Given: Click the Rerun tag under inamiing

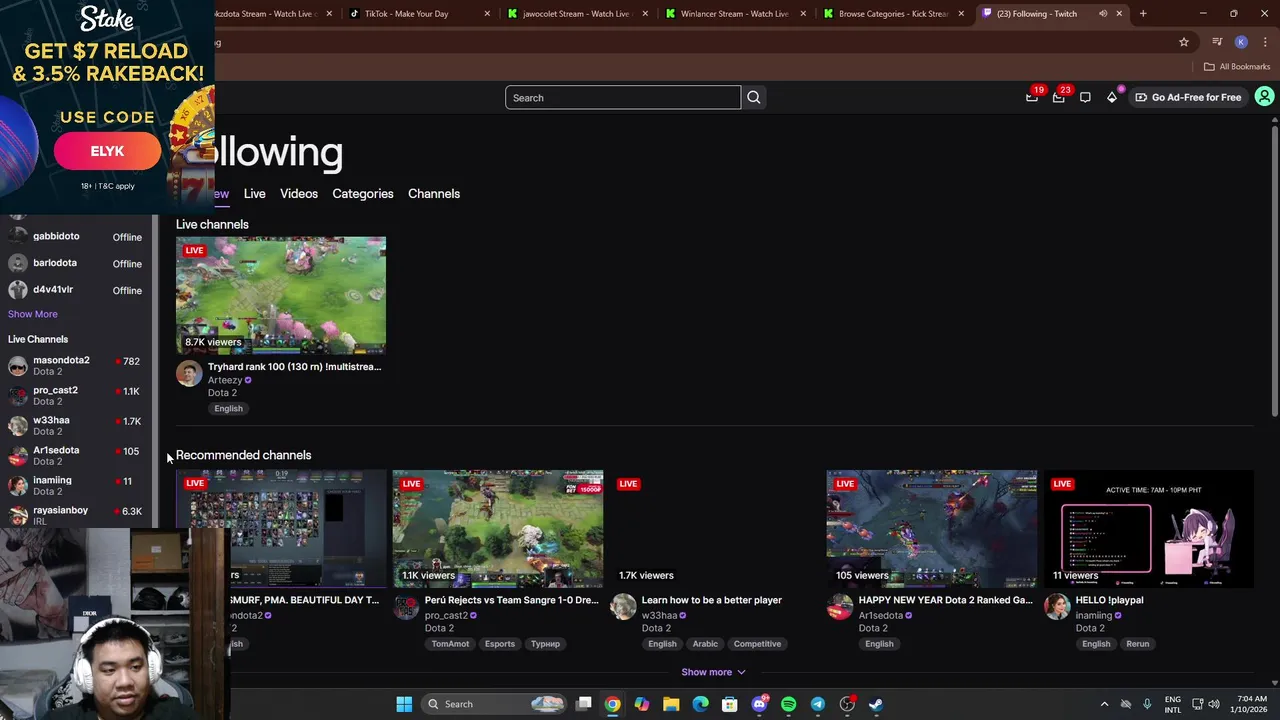Looking at the screenshot, I should click(1138, 644).
